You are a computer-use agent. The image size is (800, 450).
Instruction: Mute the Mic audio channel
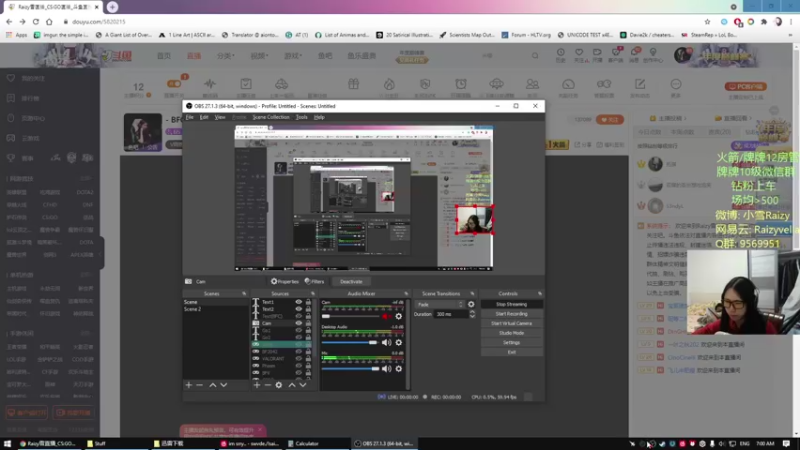click(387, 369)
